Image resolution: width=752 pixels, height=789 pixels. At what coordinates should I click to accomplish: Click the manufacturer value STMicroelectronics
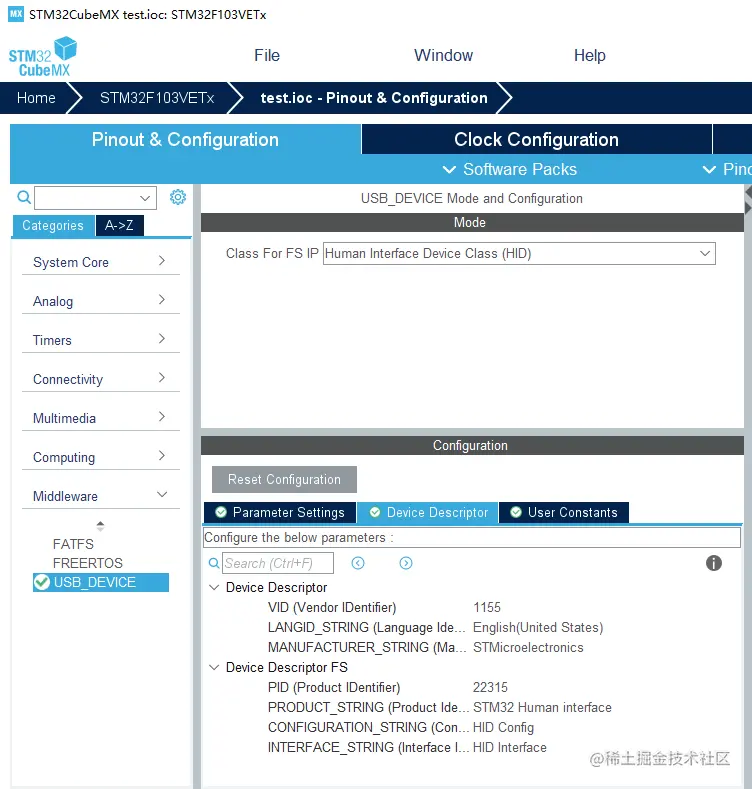point(528,647)
